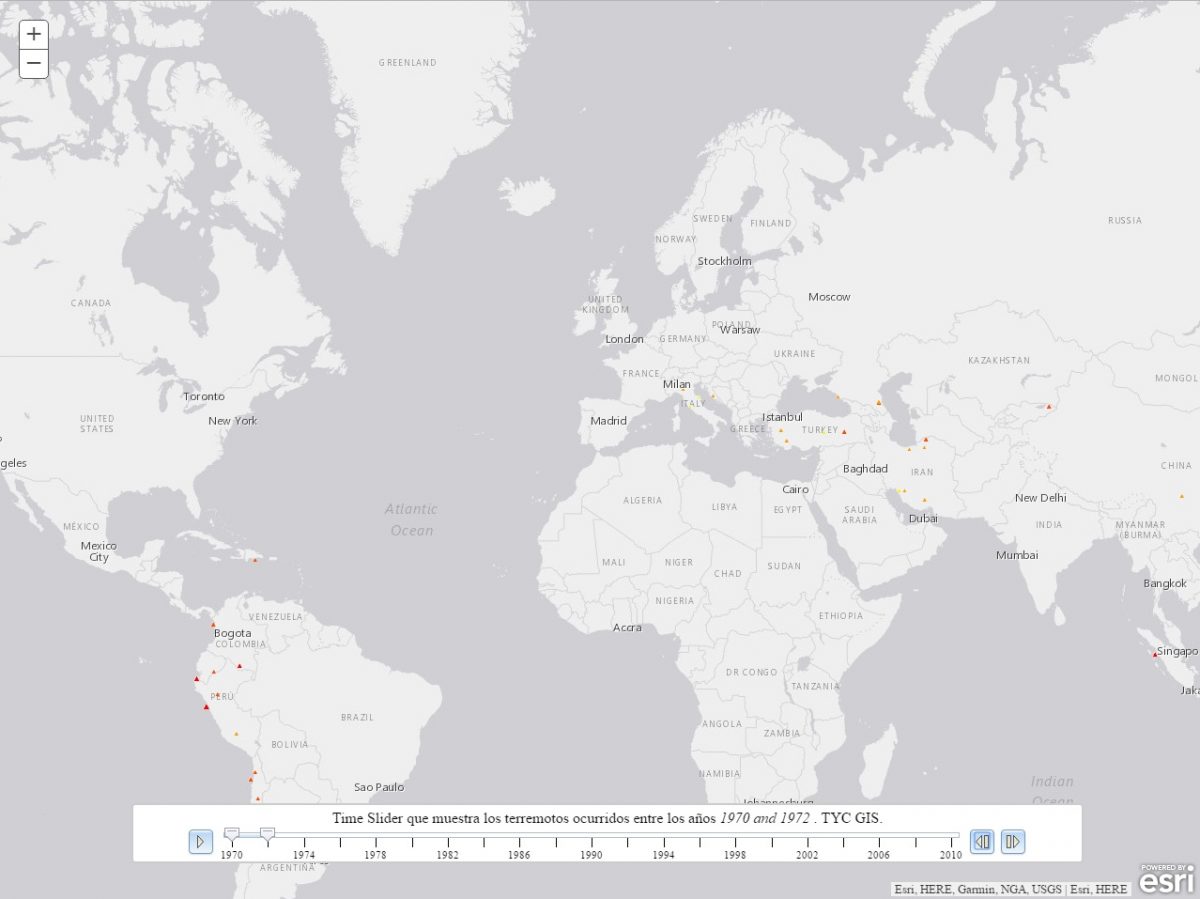This screenshot has height=899, width=1200.
Task: Select the earthquake marker in Turkey
Action: (x=842, y=429)
